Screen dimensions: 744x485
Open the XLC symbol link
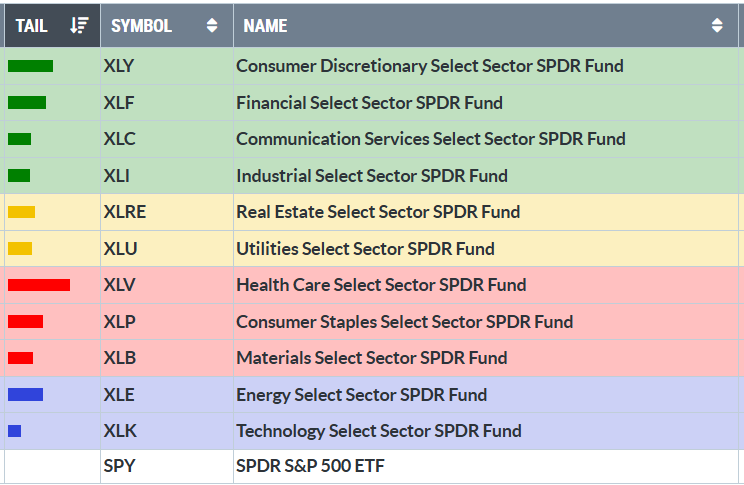119,139
